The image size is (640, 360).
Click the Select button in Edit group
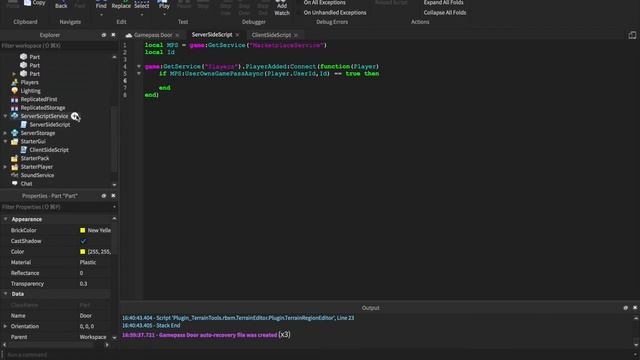click(142, 5)
